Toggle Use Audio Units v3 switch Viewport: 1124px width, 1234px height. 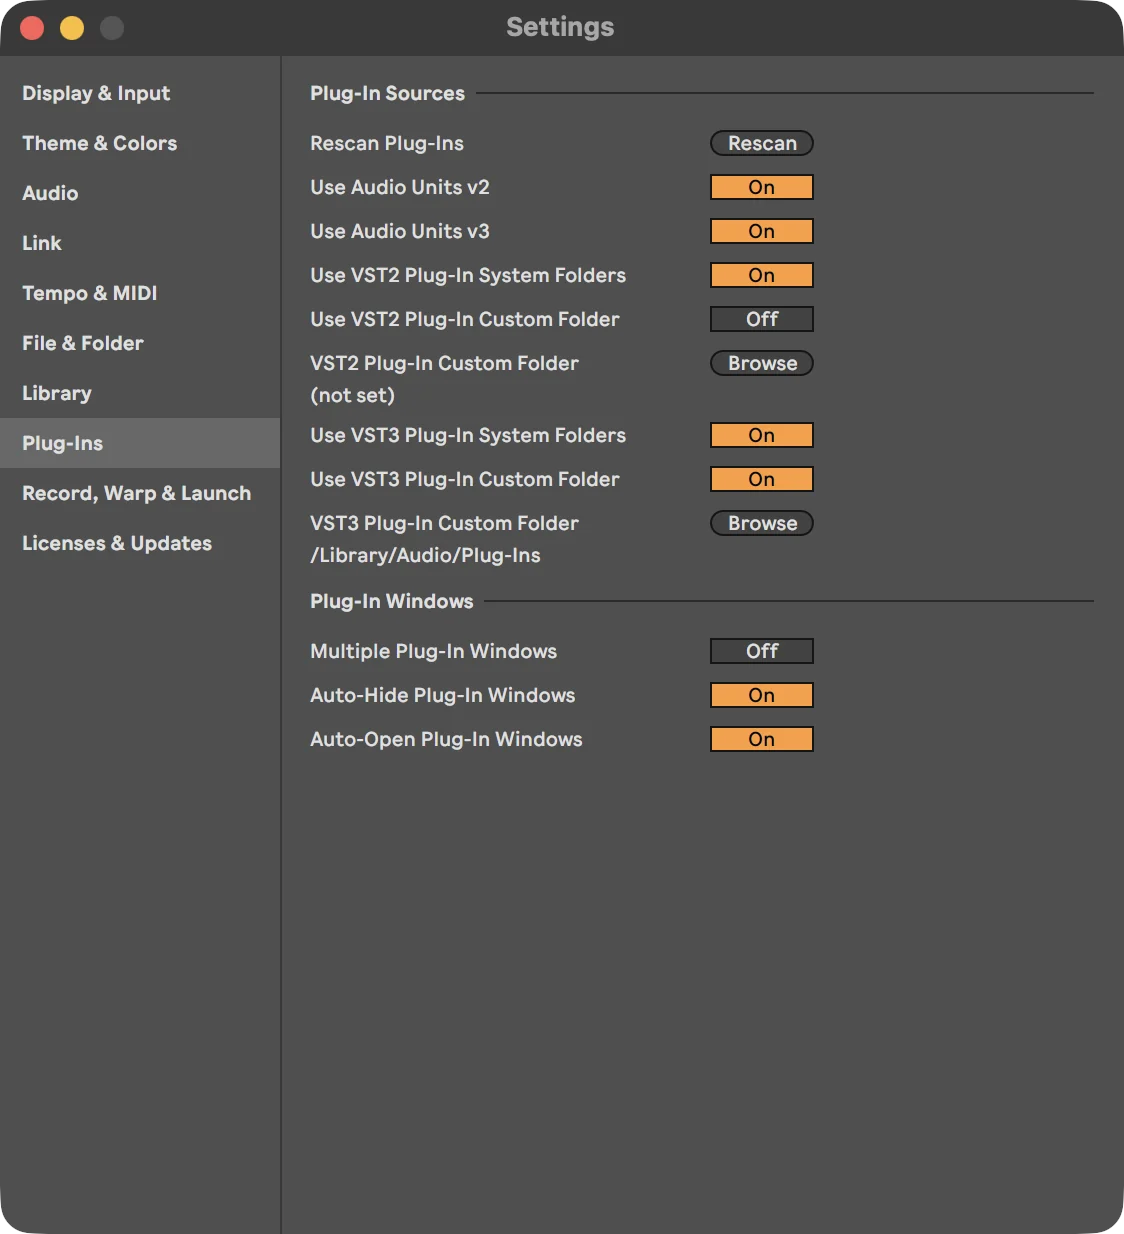point(762,231)
